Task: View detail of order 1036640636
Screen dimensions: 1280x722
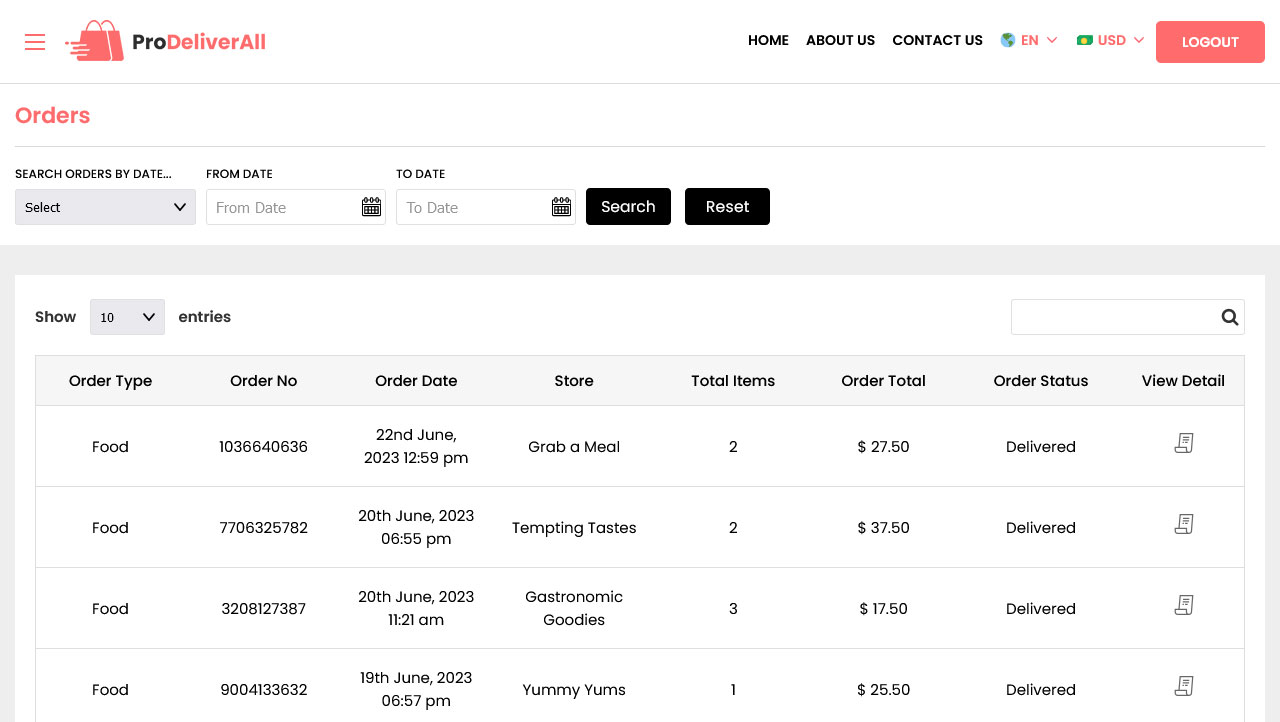Action: (x=1184, y=443)
